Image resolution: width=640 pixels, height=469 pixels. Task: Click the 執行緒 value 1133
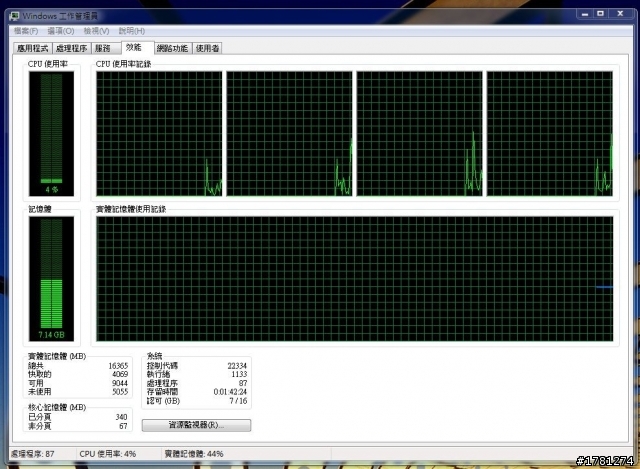[239, 374]
